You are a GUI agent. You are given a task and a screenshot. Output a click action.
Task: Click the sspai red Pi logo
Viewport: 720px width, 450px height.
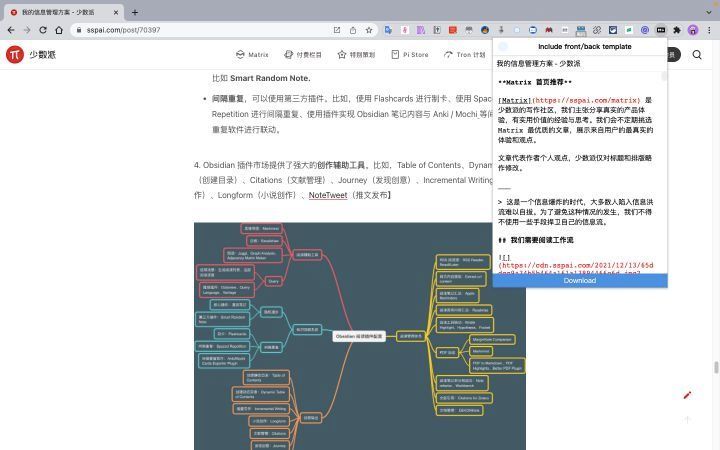(15, 55)
